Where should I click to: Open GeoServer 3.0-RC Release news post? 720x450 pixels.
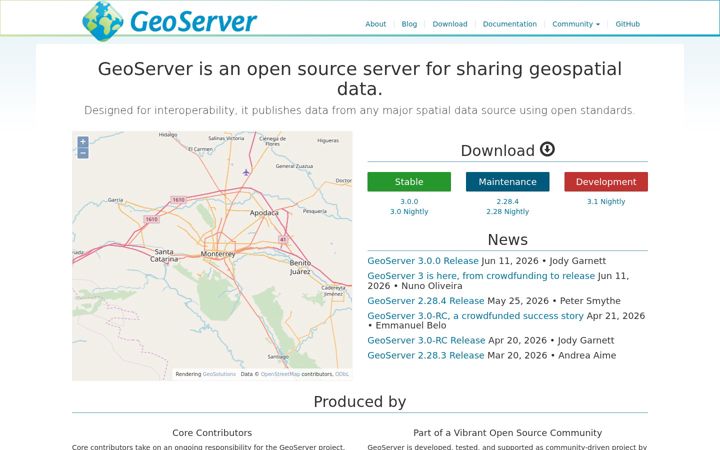pyautogui.click(x=426, y=340)
